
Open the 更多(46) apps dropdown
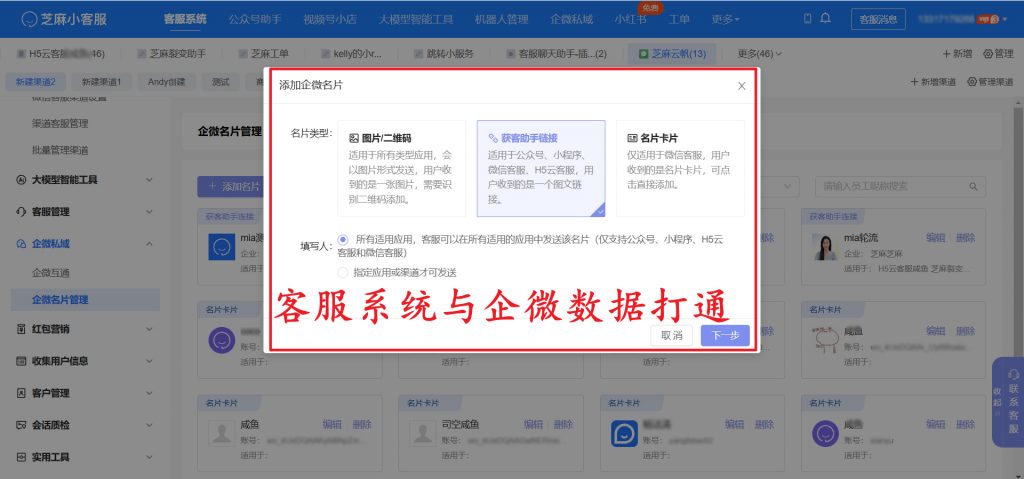point(760,54)
